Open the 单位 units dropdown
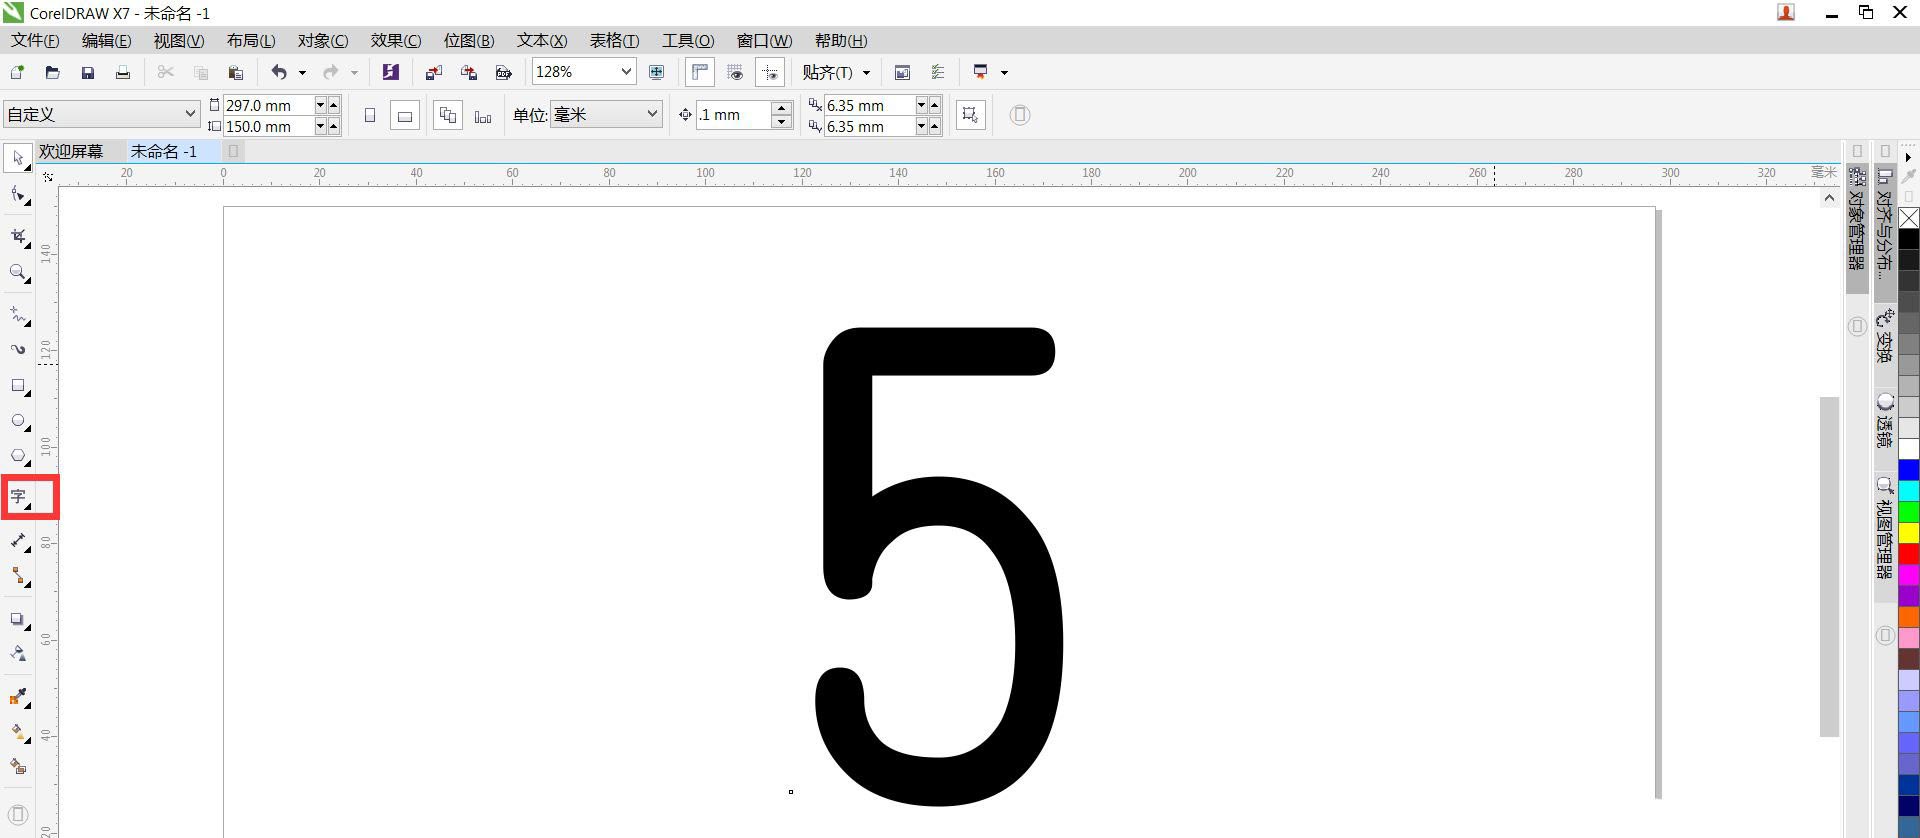The width and height of the screenshot is (1920, 838). [x=652, y=114]
